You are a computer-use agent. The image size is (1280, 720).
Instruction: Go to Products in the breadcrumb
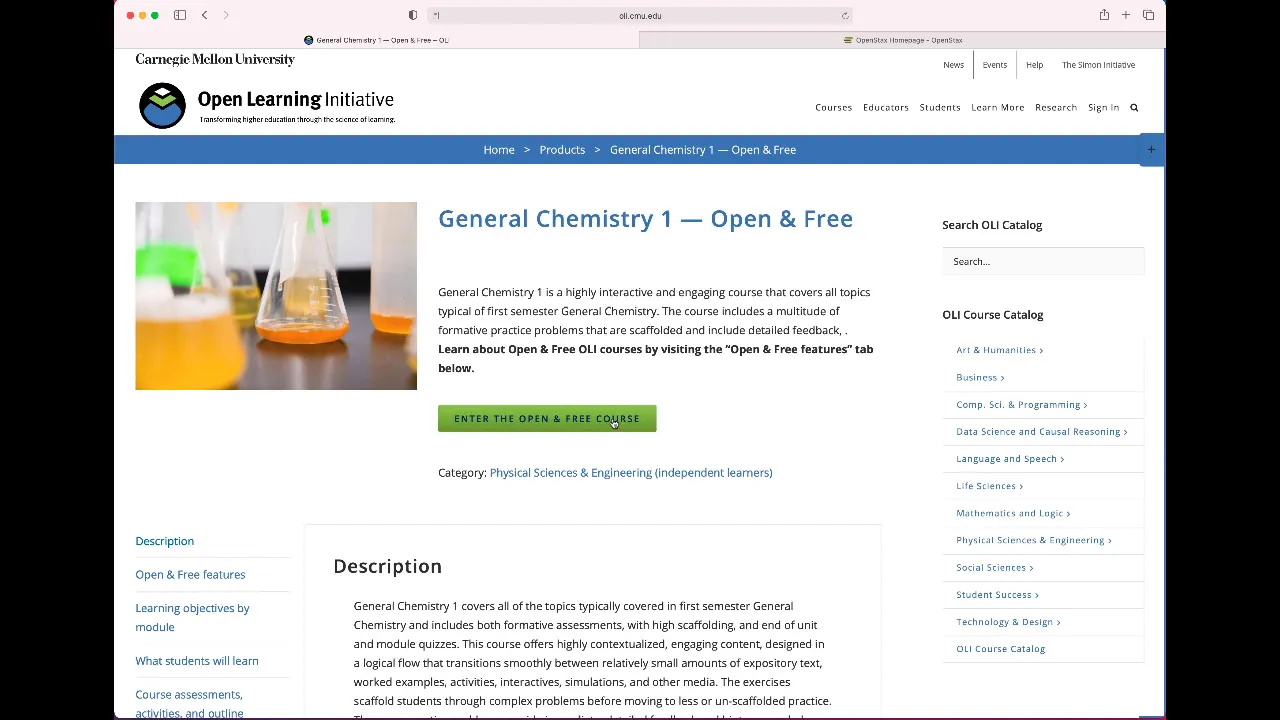[562, 150]
